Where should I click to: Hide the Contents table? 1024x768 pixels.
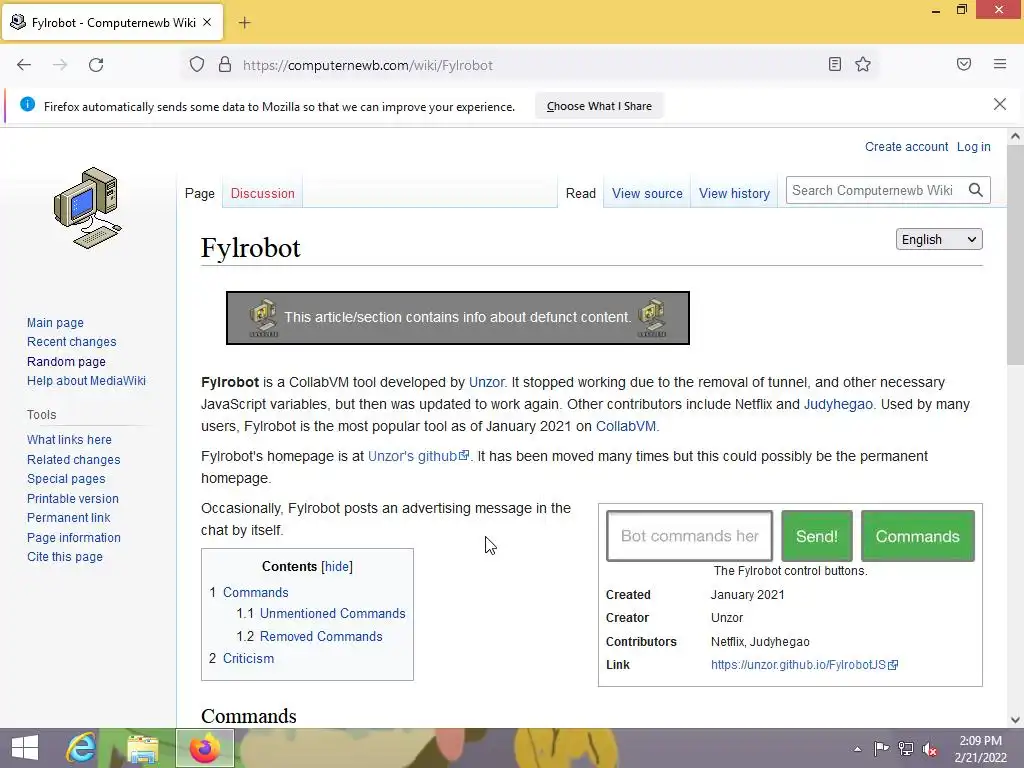pyautogui.click(x=337, y=566)
